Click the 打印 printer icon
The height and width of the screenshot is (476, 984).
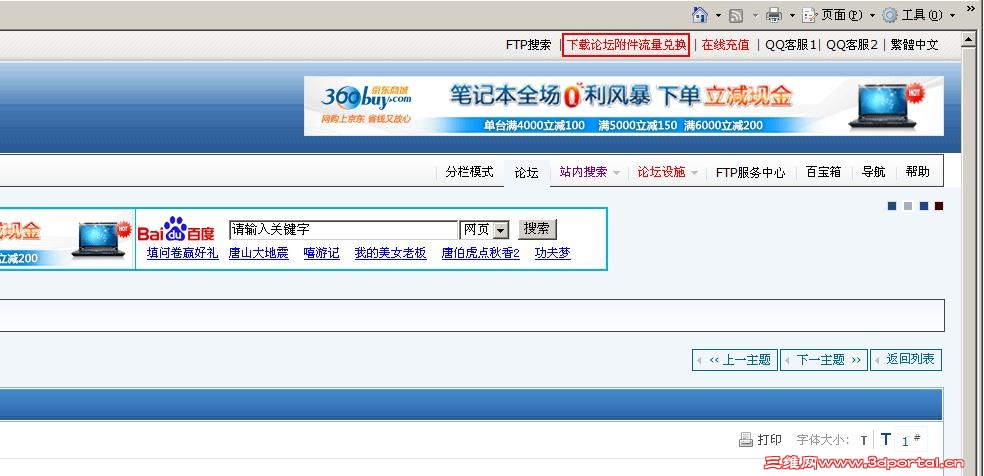pyautogui.click(x=746, y=440)
